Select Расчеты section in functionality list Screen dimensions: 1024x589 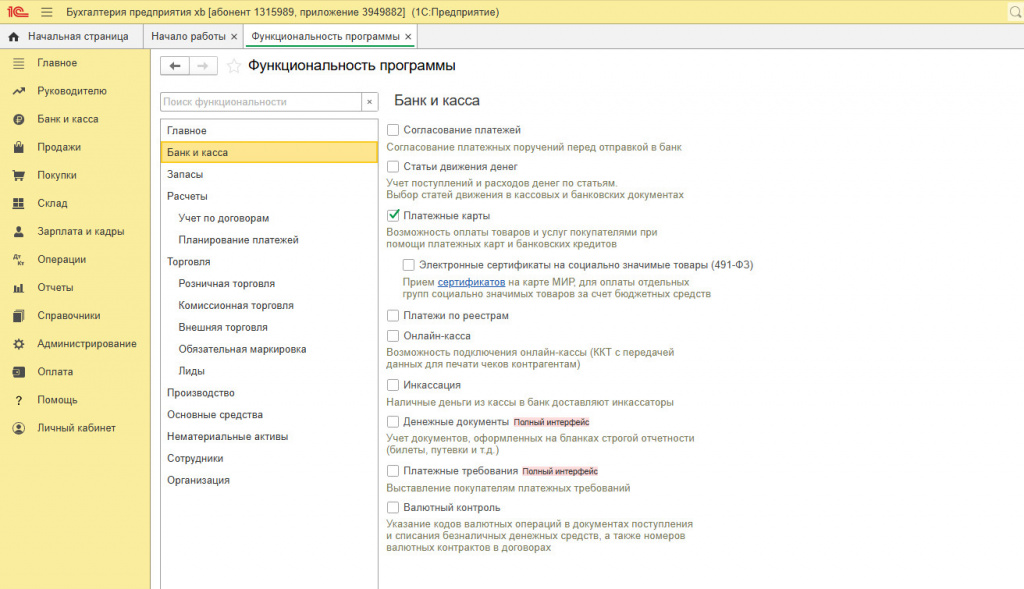[187, 196]
